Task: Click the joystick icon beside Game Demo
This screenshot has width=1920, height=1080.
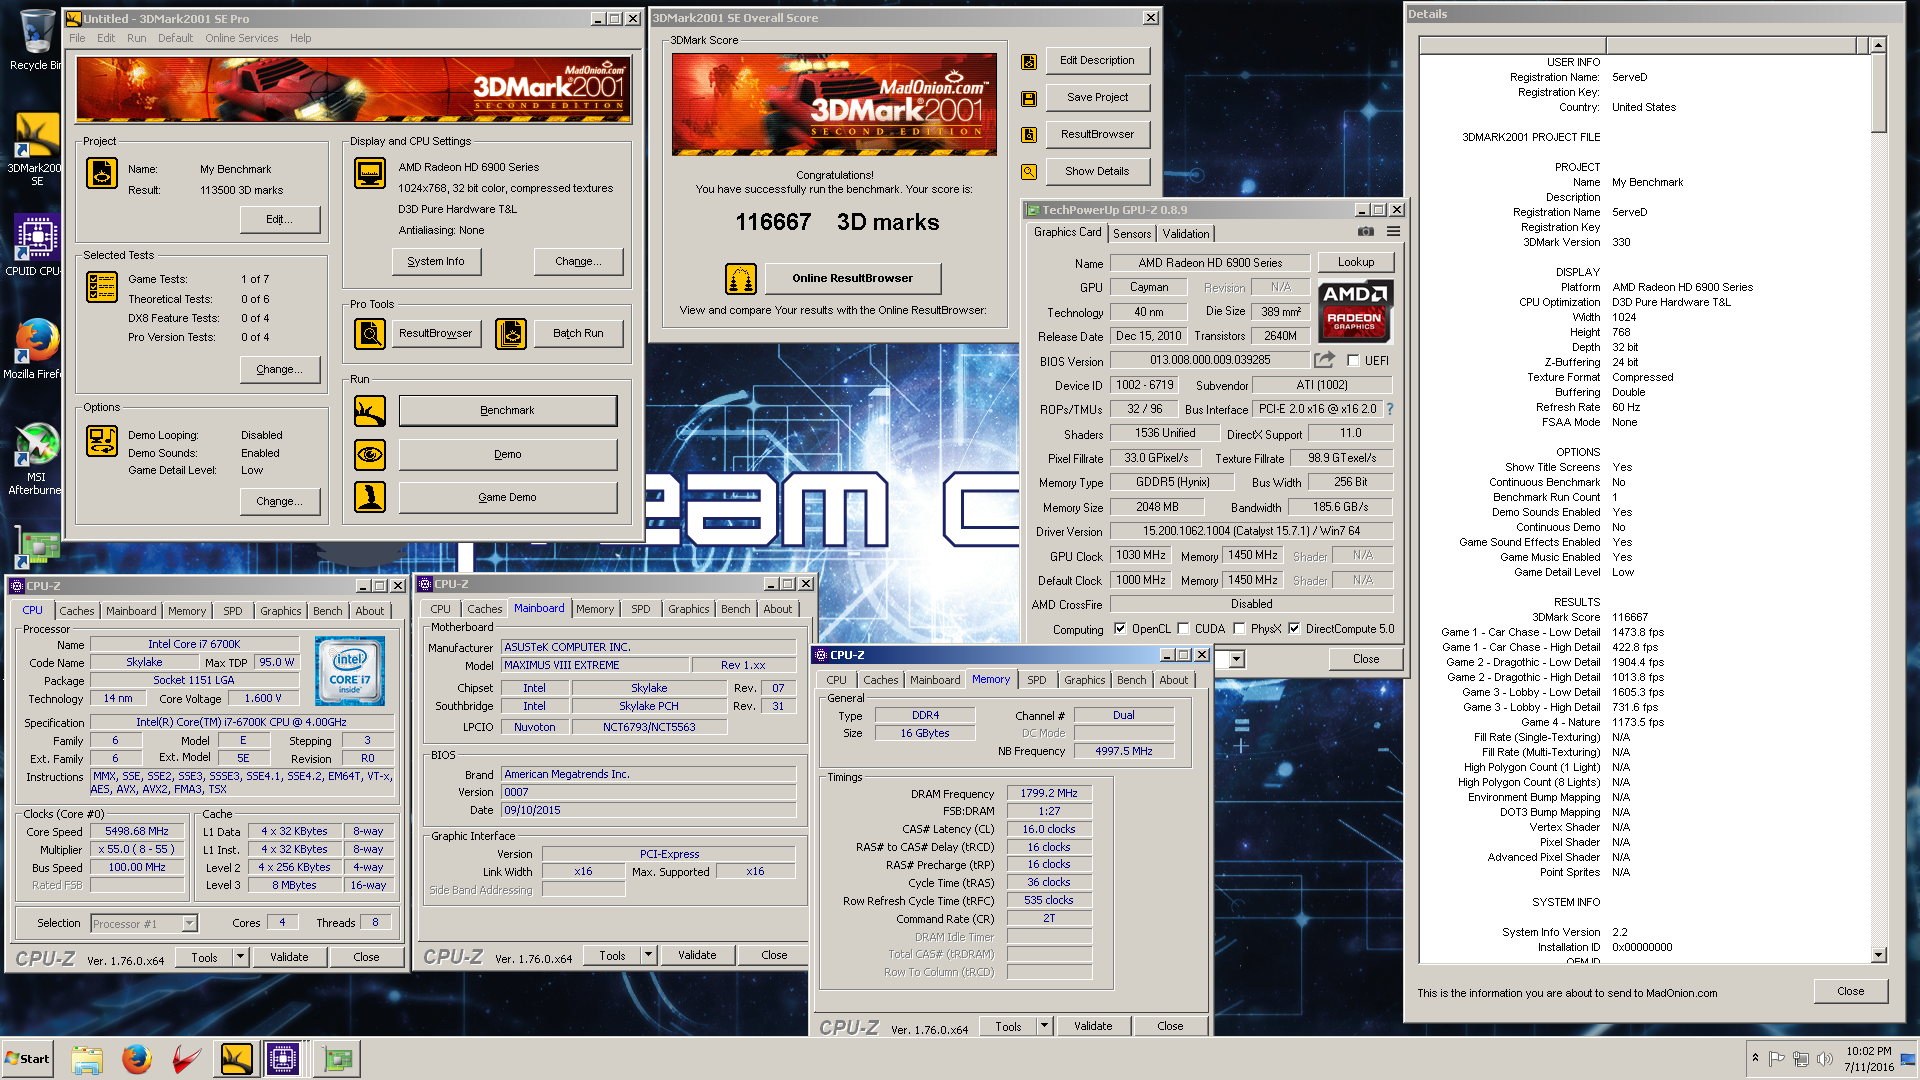Action: (x=370, y=497)
